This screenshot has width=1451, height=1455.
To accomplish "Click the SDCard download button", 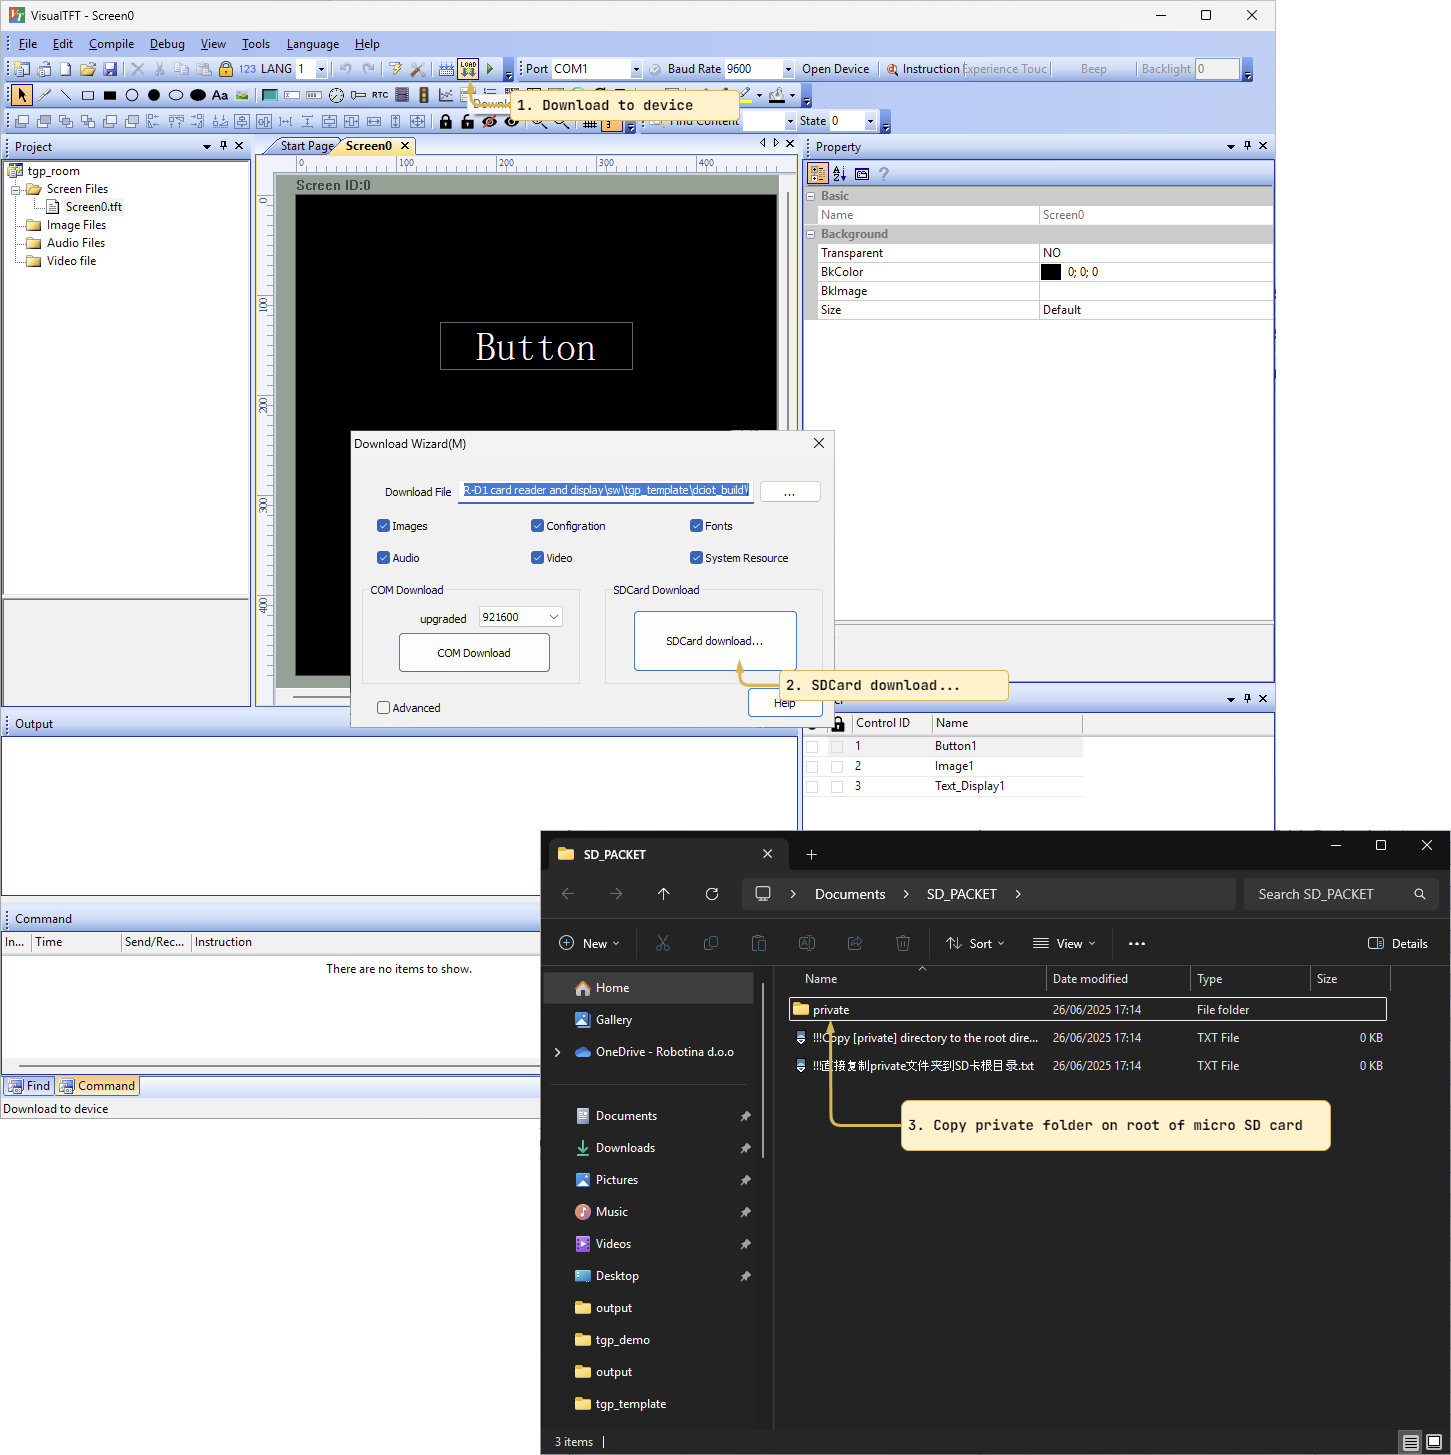I will point(715,641).
